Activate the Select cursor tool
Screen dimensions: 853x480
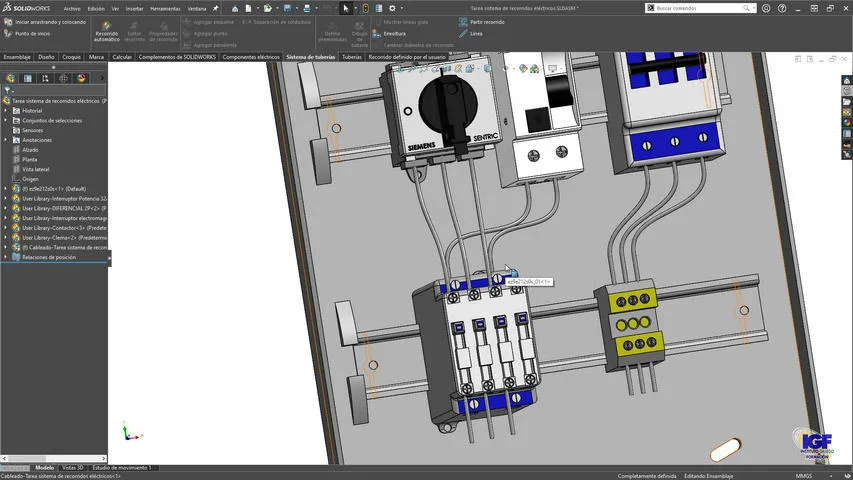[346, 8]
